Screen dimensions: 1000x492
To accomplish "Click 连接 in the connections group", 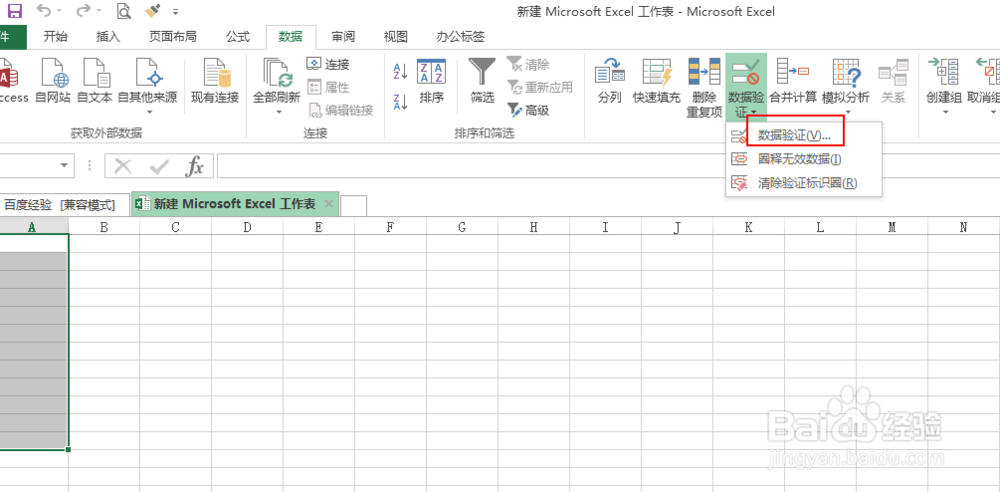I will click(328, 64).
